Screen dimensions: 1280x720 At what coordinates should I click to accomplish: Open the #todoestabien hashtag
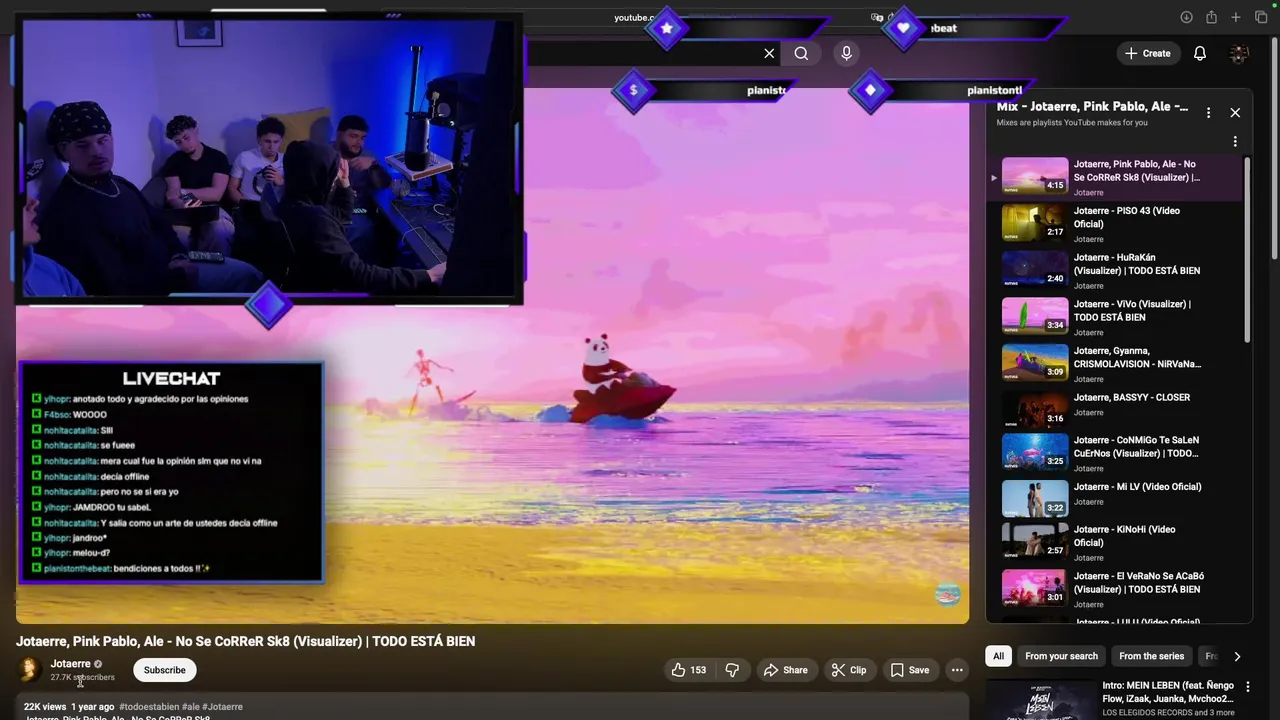click(x=148, y=707)
